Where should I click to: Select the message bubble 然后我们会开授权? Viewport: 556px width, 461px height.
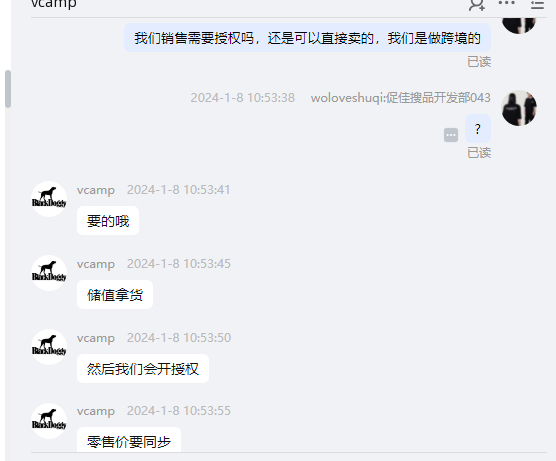(x=143, y=368)
